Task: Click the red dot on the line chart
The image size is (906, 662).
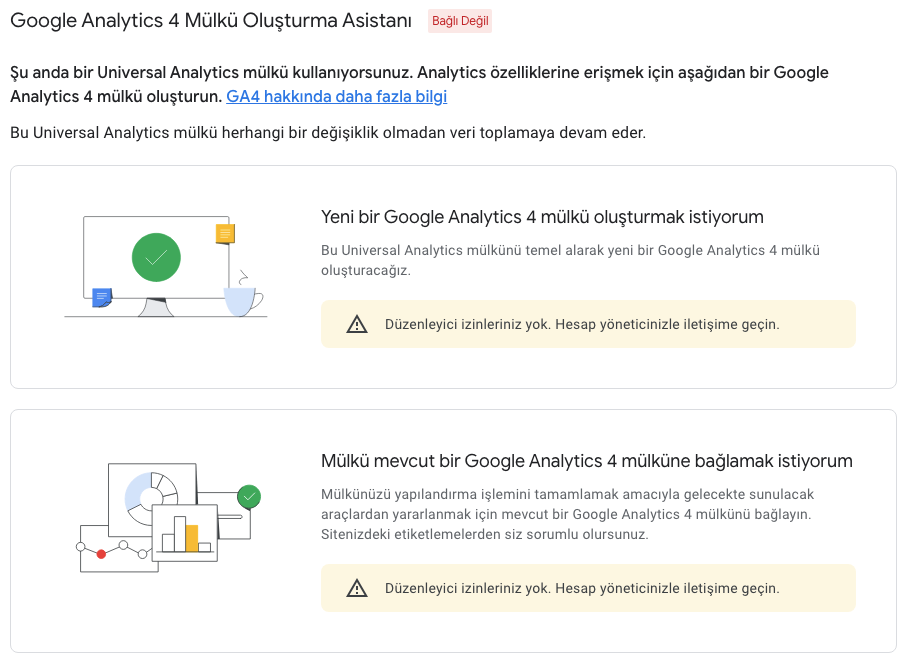Action: click(101, 553)
